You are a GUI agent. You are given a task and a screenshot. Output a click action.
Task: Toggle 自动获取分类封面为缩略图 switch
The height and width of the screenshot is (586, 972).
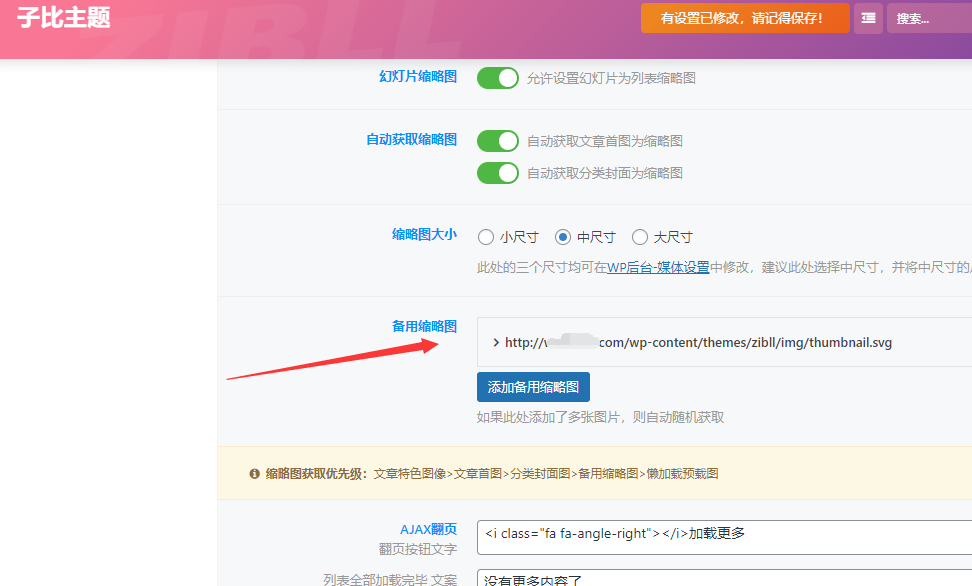(498, 173)
